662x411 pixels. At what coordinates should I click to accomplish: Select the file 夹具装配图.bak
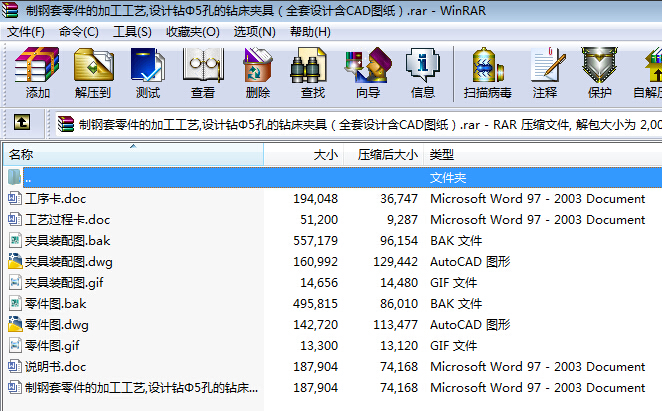pyautogui.click(x=68, y=241)
